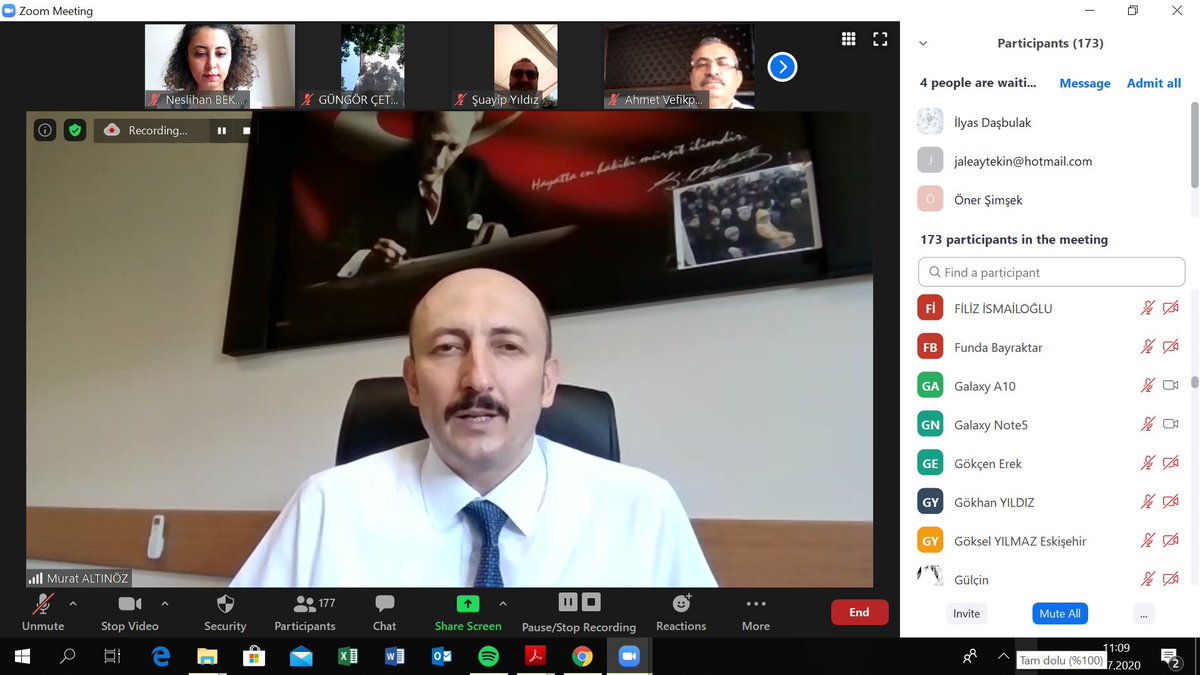Viewport: 1200px width, 675px height.
Task: Select waiting participant İlyas Daşbulak
Action: pyautogui.click(x=1050, y=122)
